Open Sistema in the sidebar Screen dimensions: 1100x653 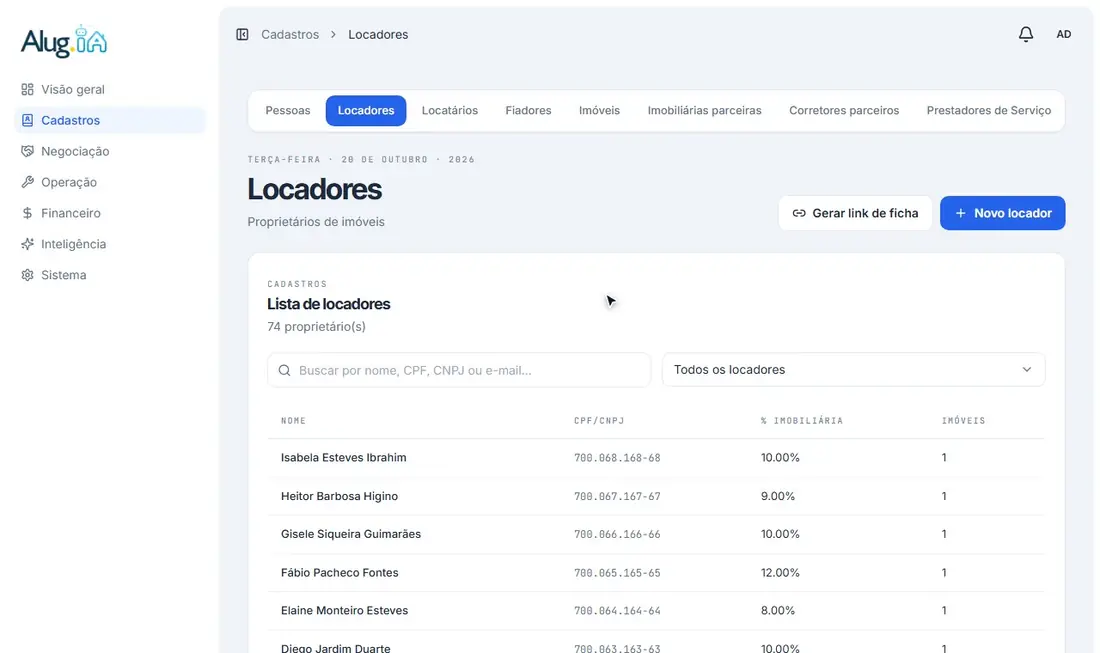(x=110, y=275)
